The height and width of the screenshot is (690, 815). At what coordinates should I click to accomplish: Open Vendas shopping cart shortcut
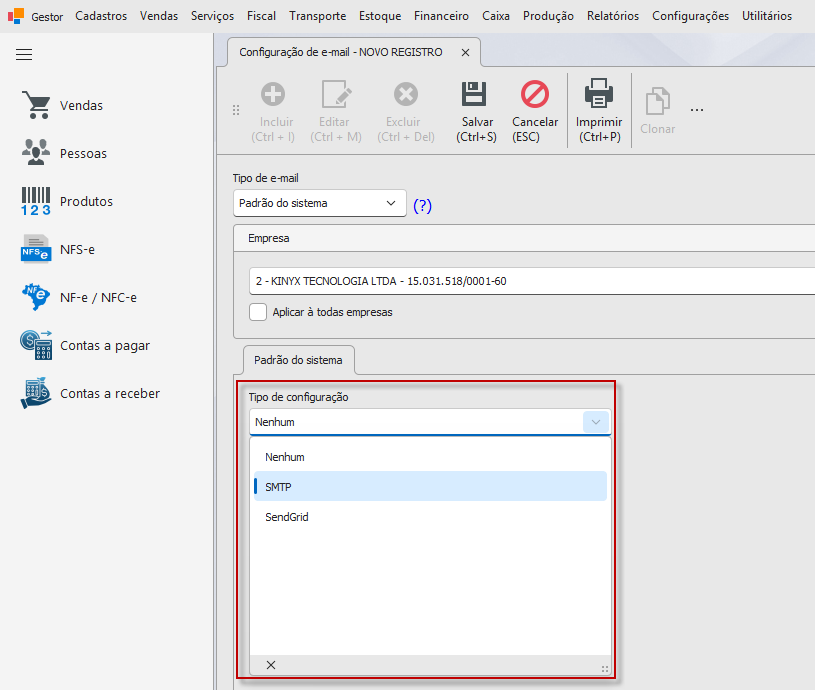pos(62,105)
